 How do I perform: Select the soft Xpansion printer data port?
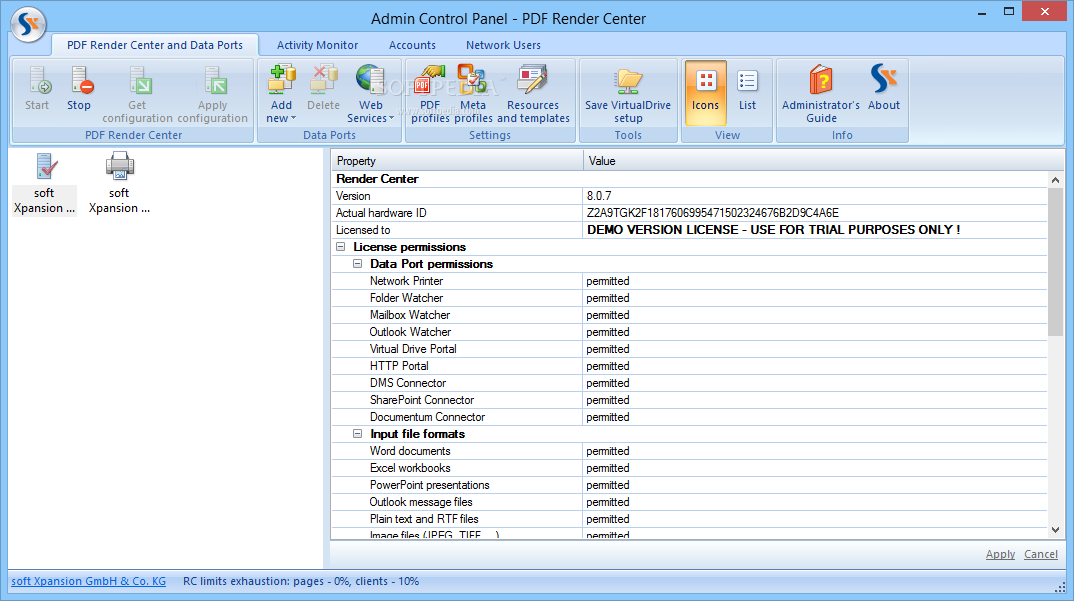pos(119,184)
